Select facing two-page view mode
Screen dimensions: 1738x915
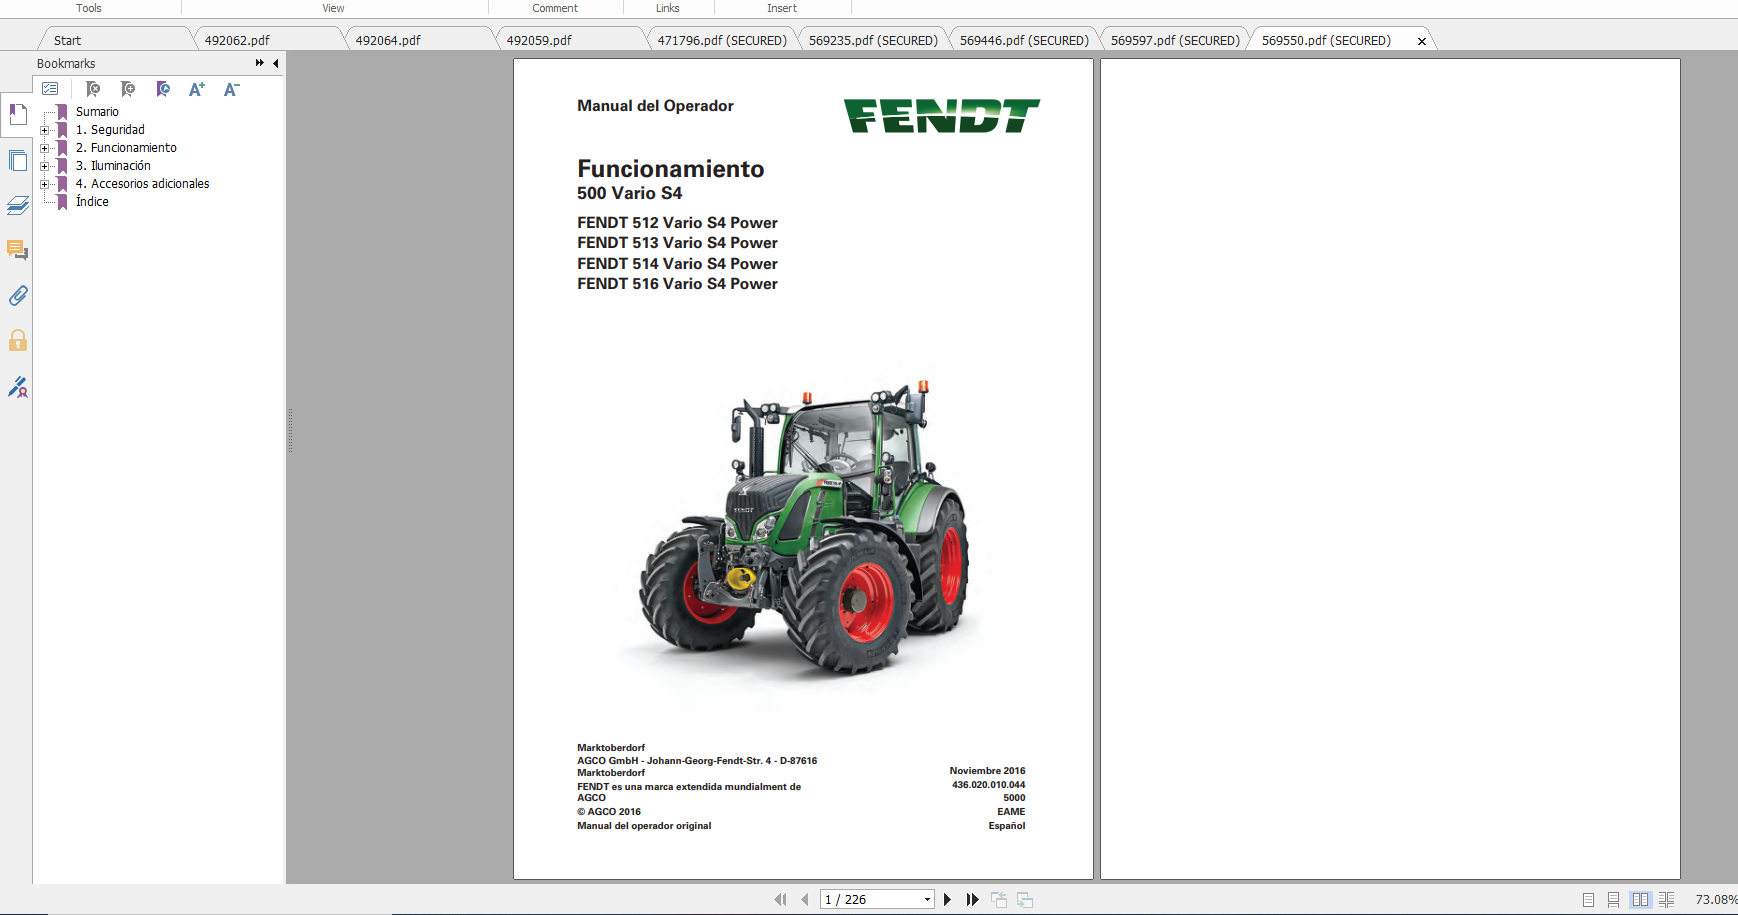(1640, 900)
